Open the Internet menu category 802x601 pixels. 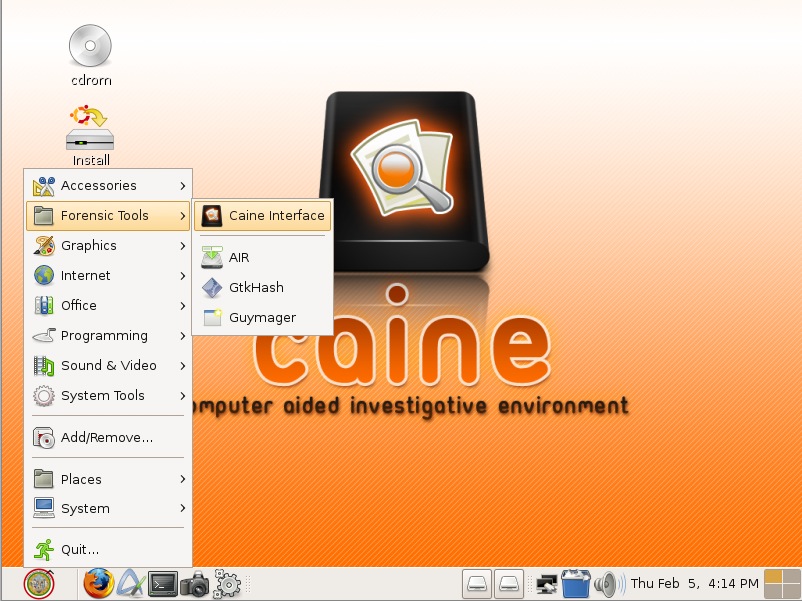click(108, 275)
